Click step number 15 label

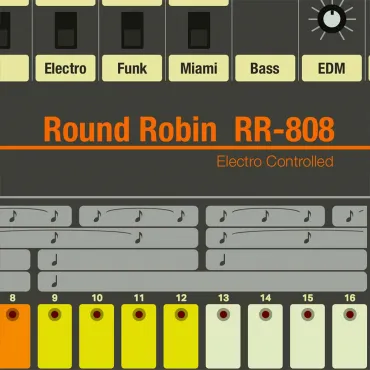(308, 298)
